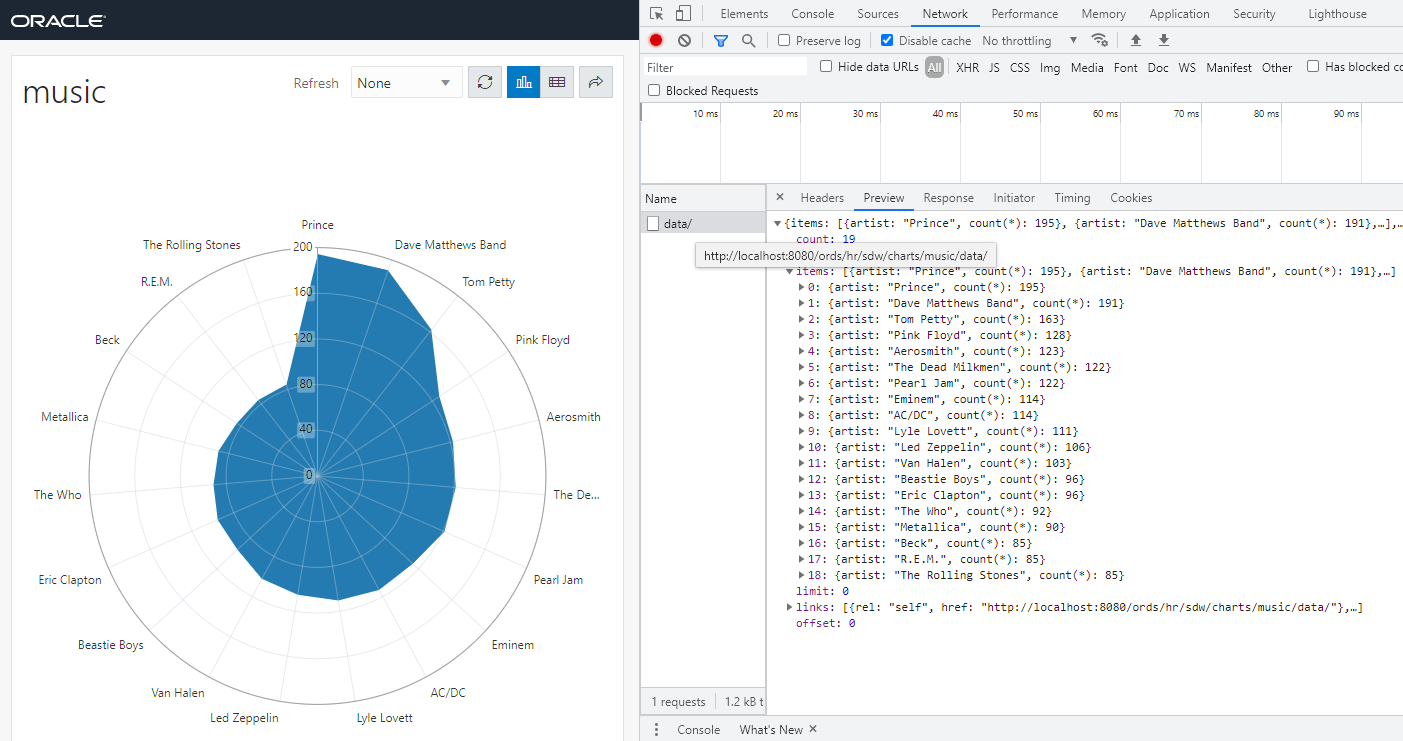Enable Preserve log checkbox

tap(784, 41)
